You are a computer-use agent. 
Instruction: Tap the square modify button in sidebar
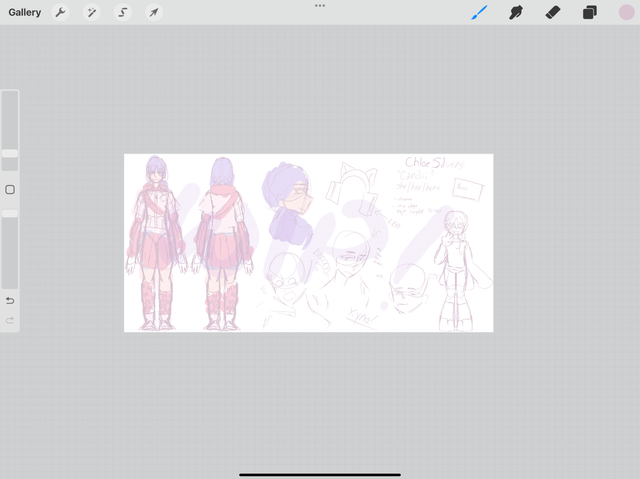pyautogui.click(x=10, y=190)
